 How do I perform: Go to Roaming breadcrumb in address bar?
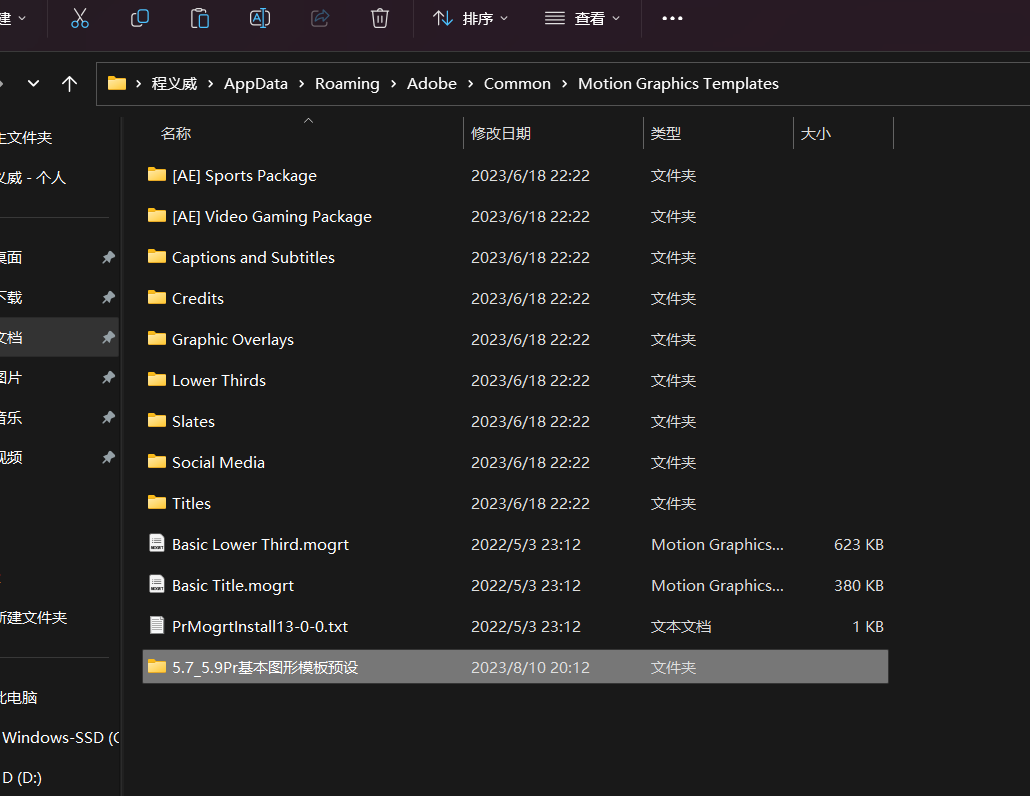point(347,84)
